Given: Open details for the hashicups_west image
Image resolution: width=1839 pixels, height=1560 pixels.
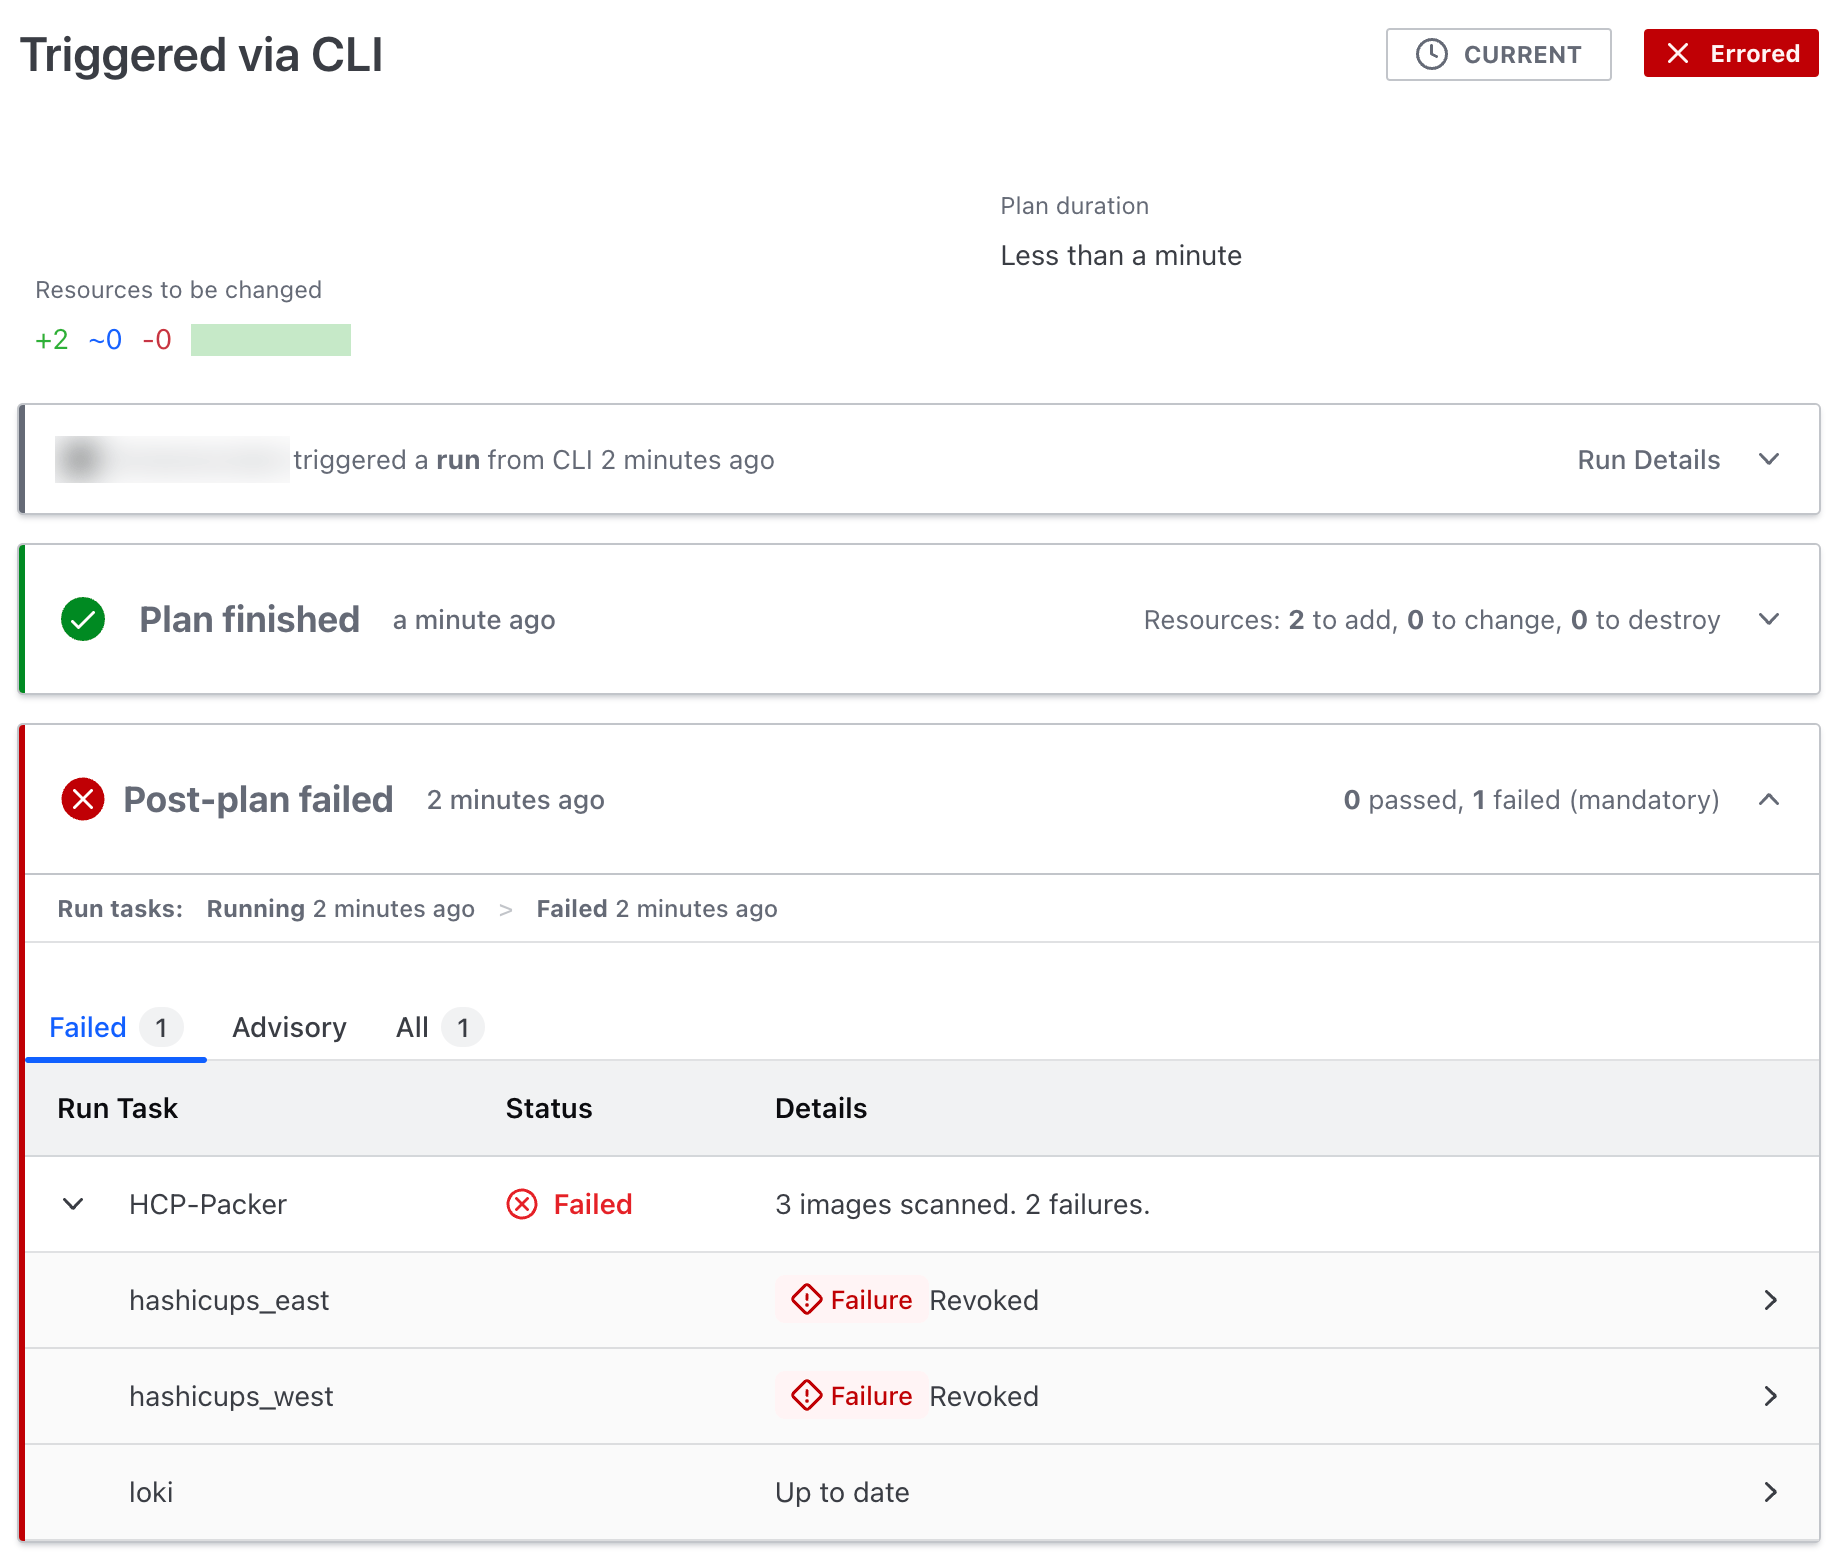Looking at the screenshot, I should click(1771, 1396).
